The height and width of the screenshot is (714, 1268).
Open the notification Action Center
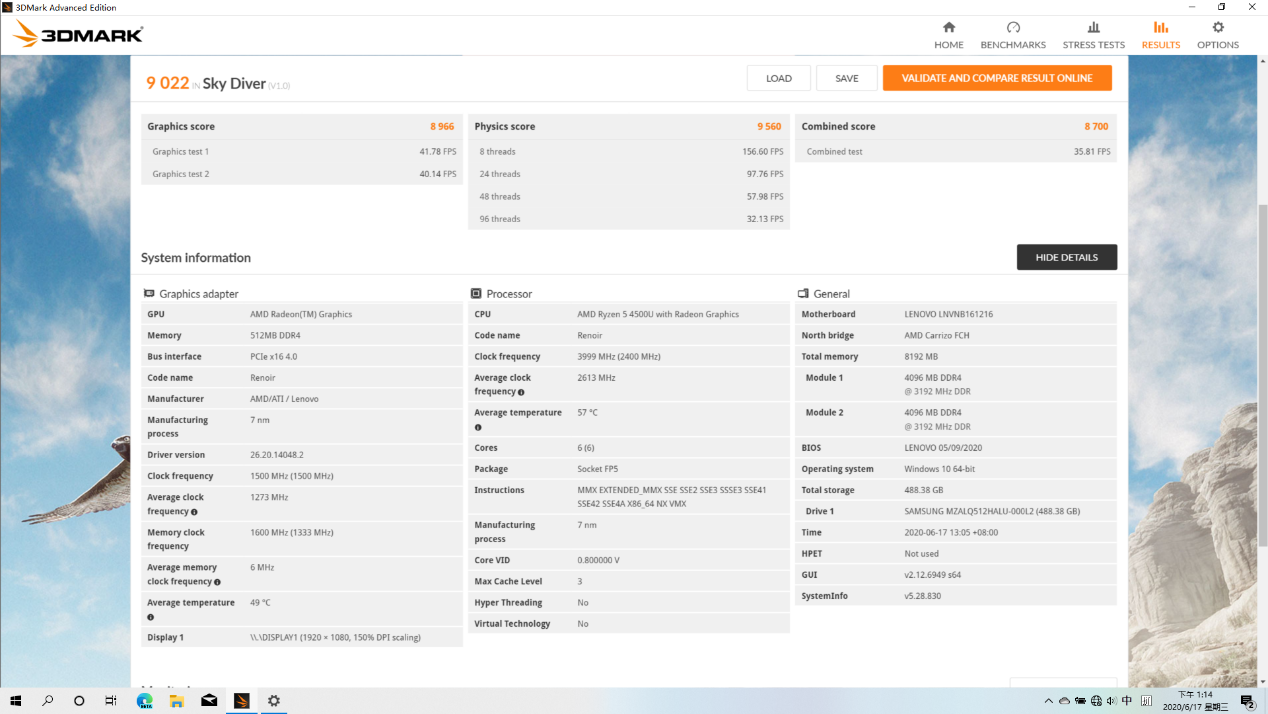pos(1247,701)
